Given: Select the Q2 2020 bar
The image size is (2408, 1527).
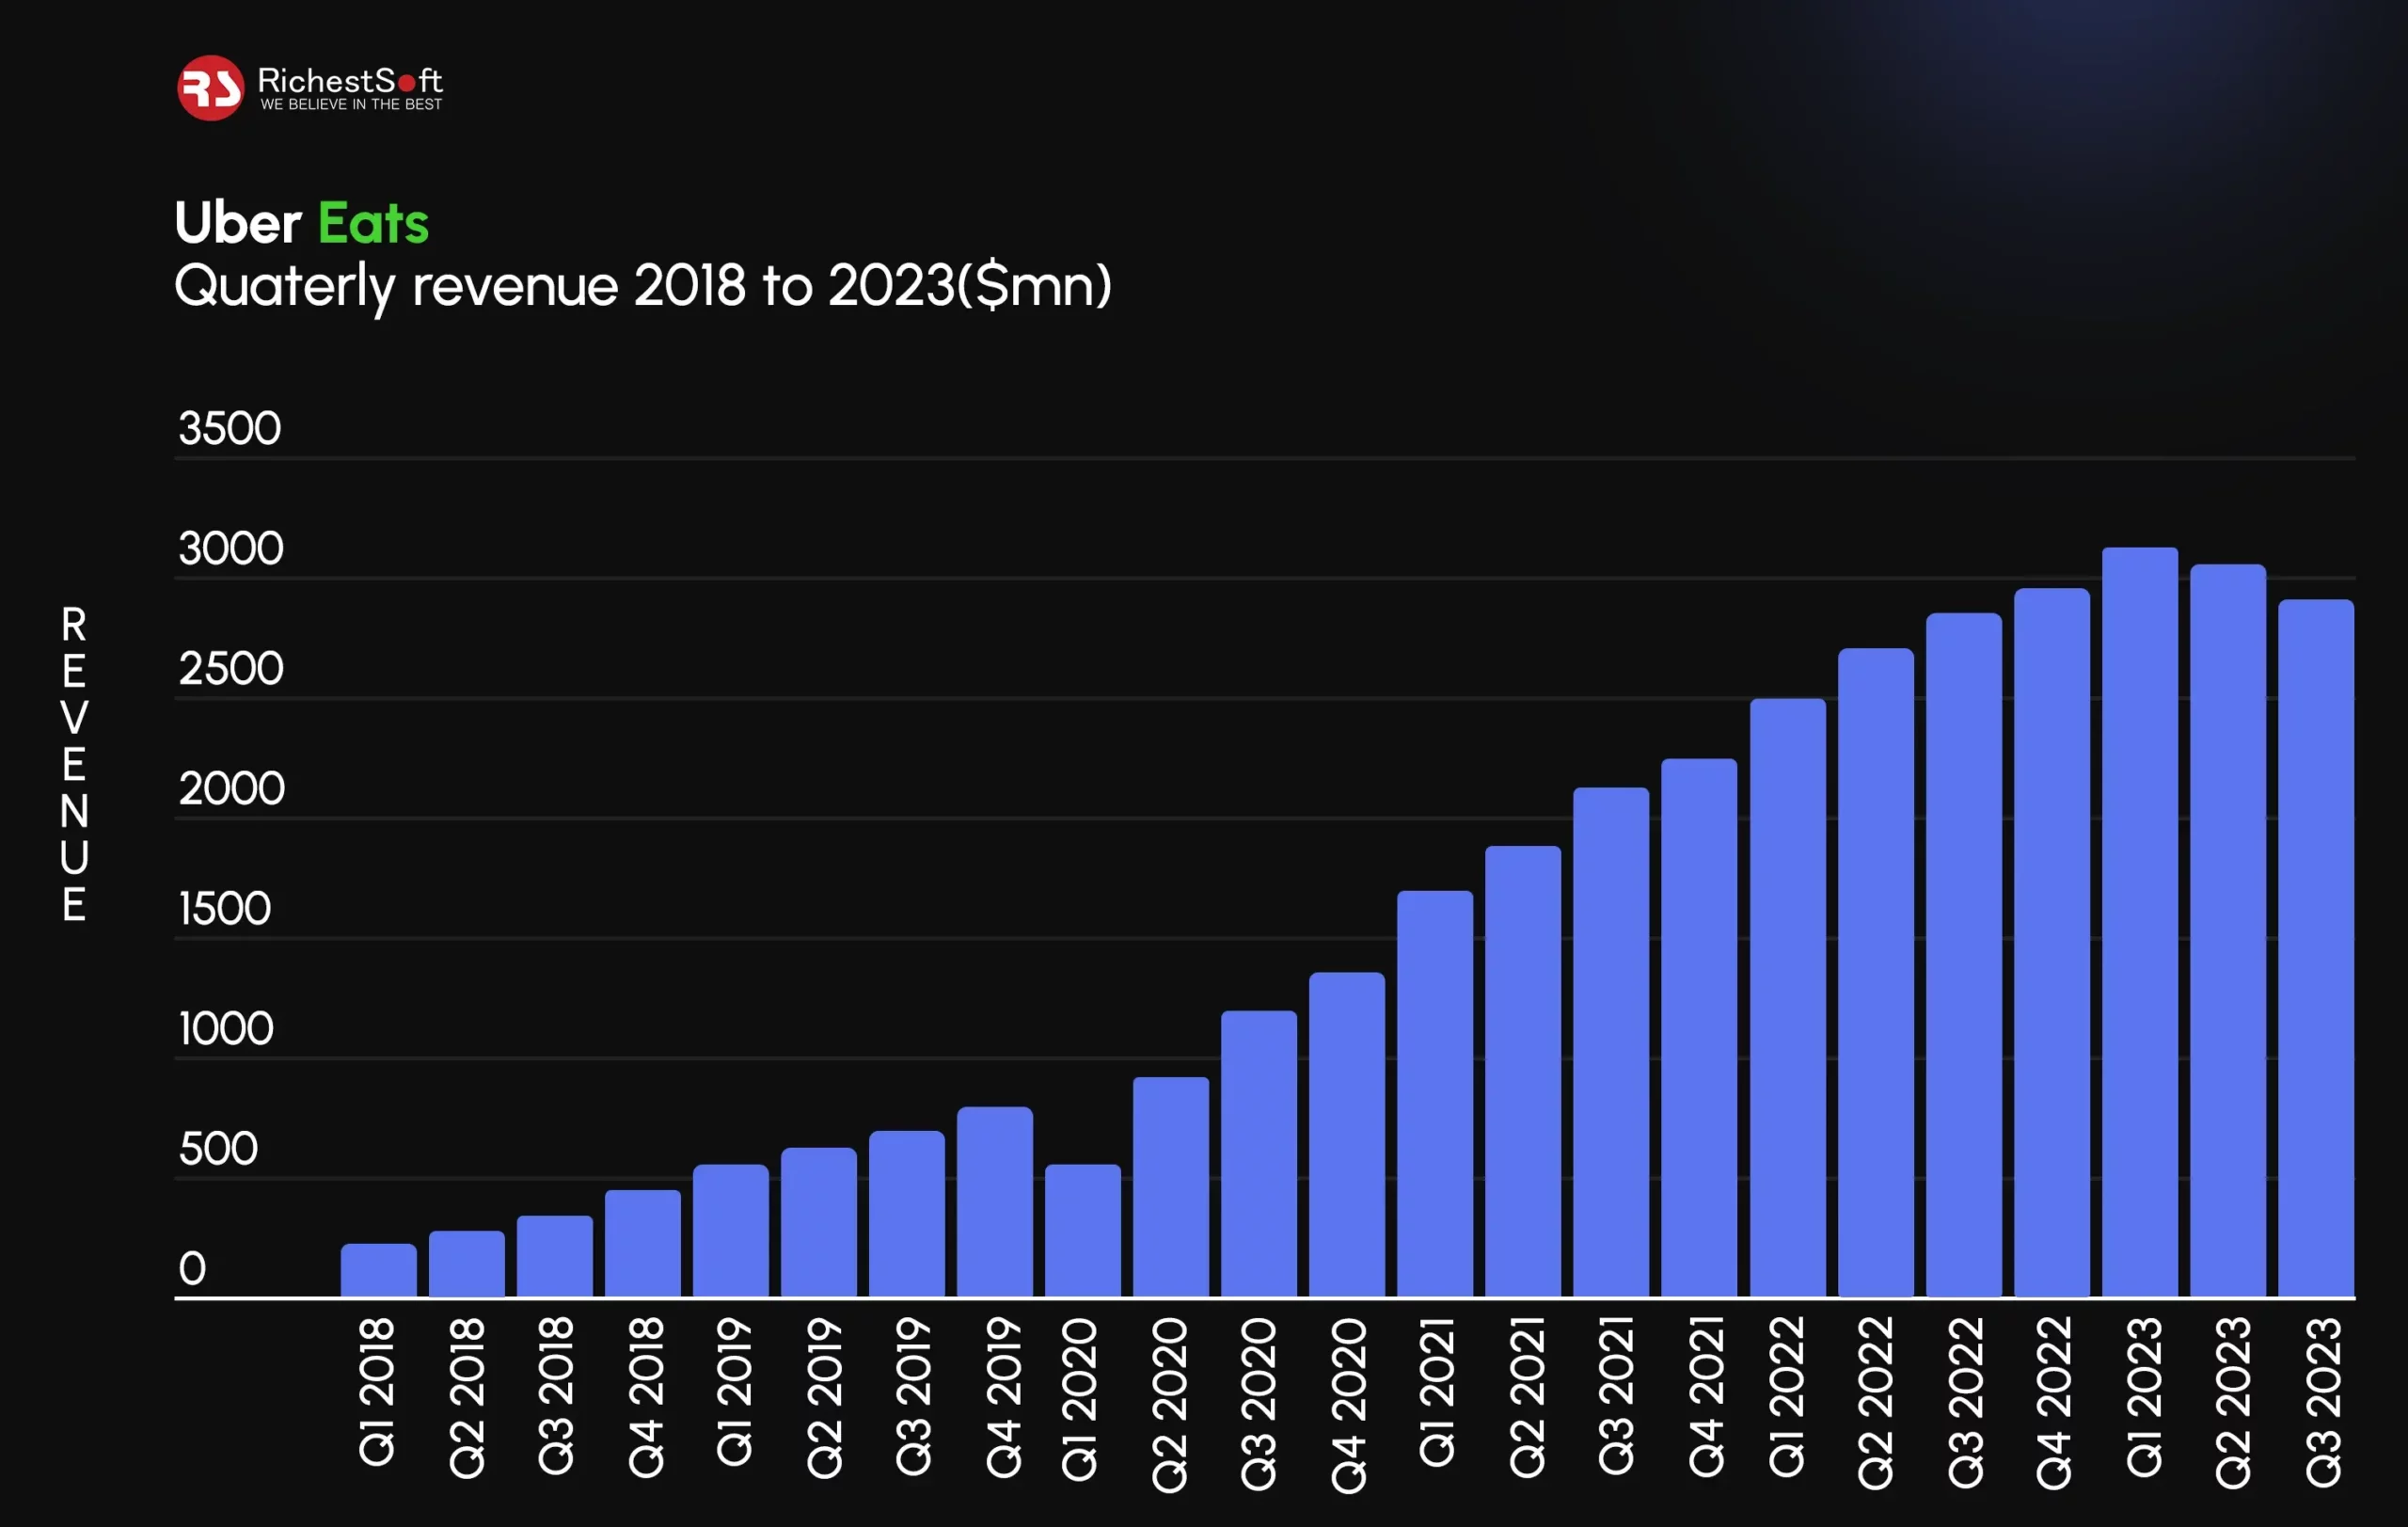Looking at the screenshot, I should coord(1171,1187).
